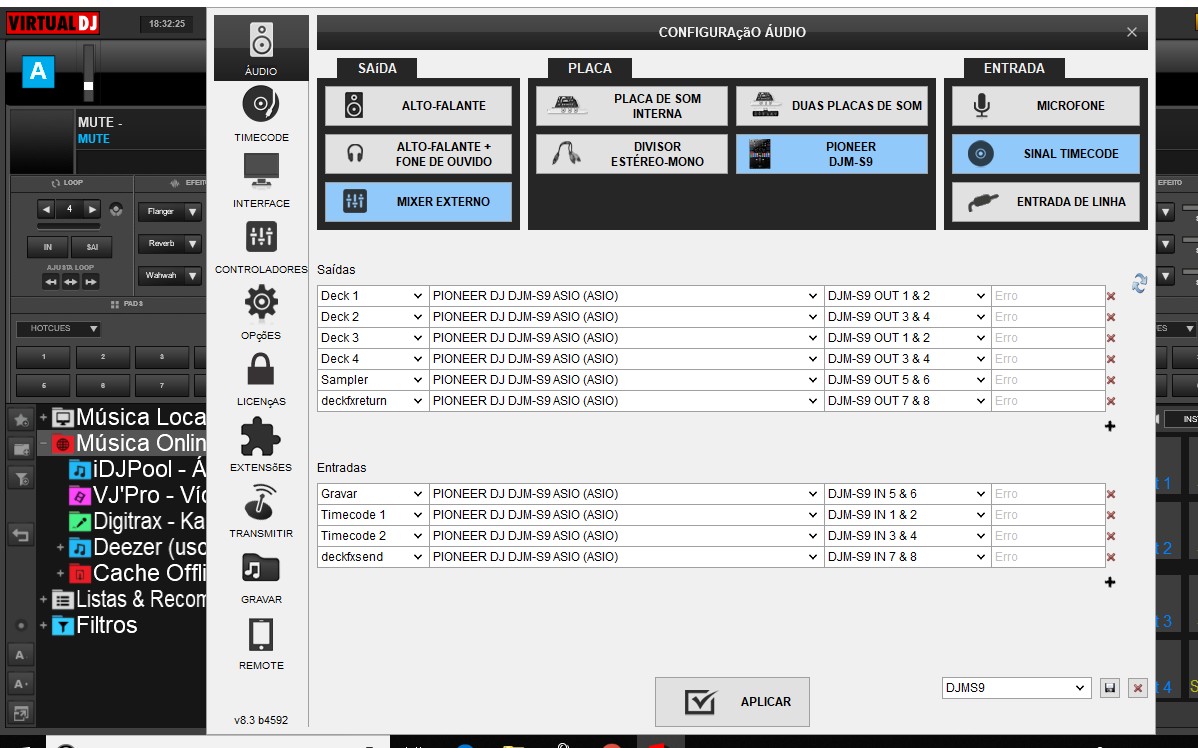
Task: Trigger hotcue pad 2
Action: [x=102, y=357]
